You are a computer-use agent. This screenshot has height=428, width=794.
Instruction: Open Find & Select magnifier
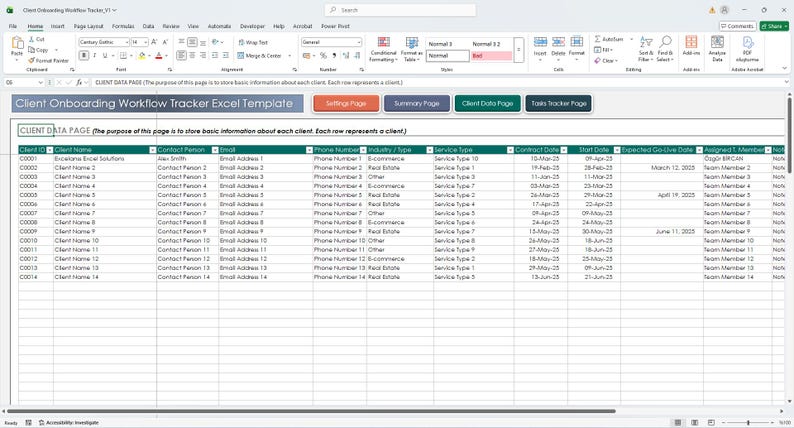(x=665, y=49)
